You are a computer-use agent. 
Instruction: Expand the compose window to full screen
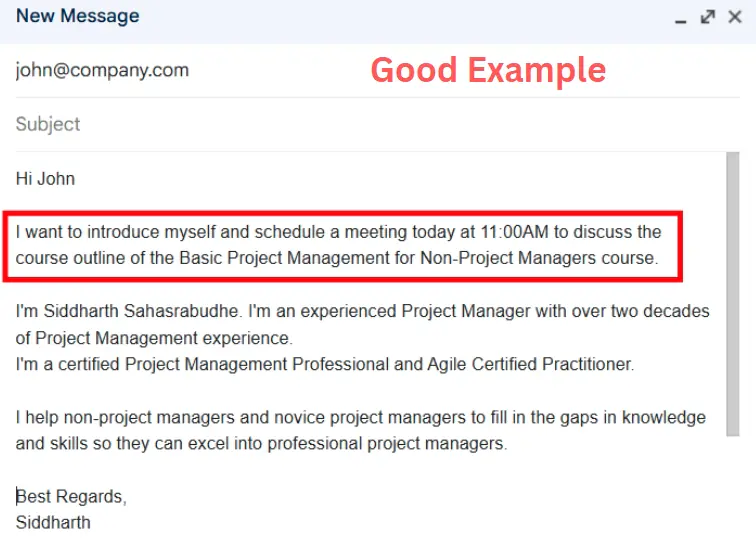point(708,17)
